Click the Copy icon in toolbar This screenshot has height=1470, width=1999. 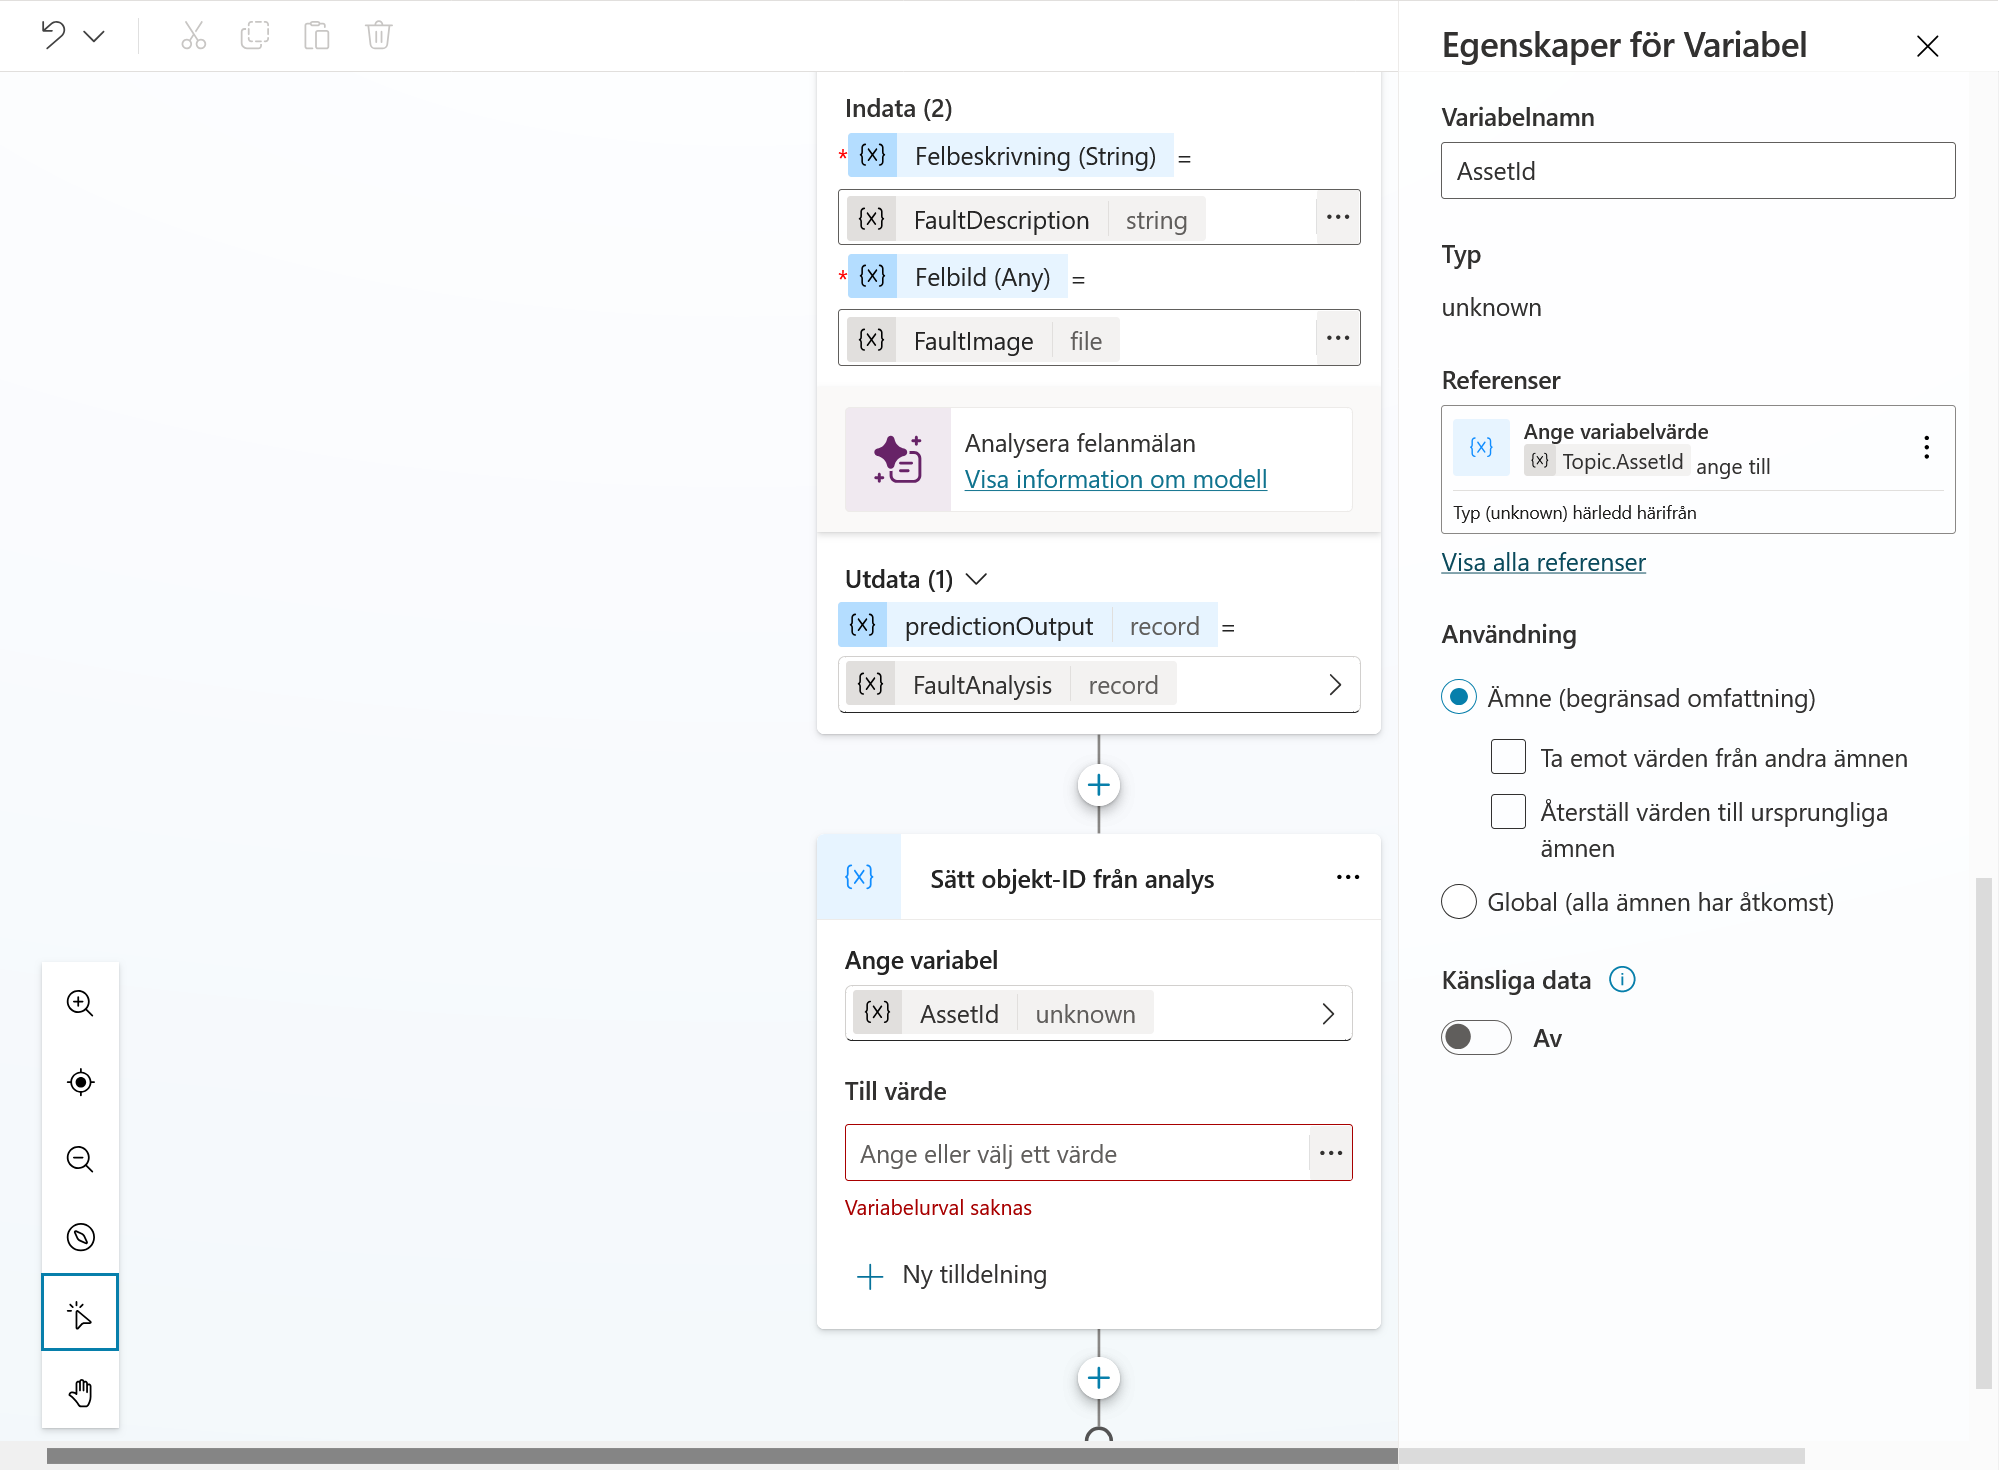255,36
